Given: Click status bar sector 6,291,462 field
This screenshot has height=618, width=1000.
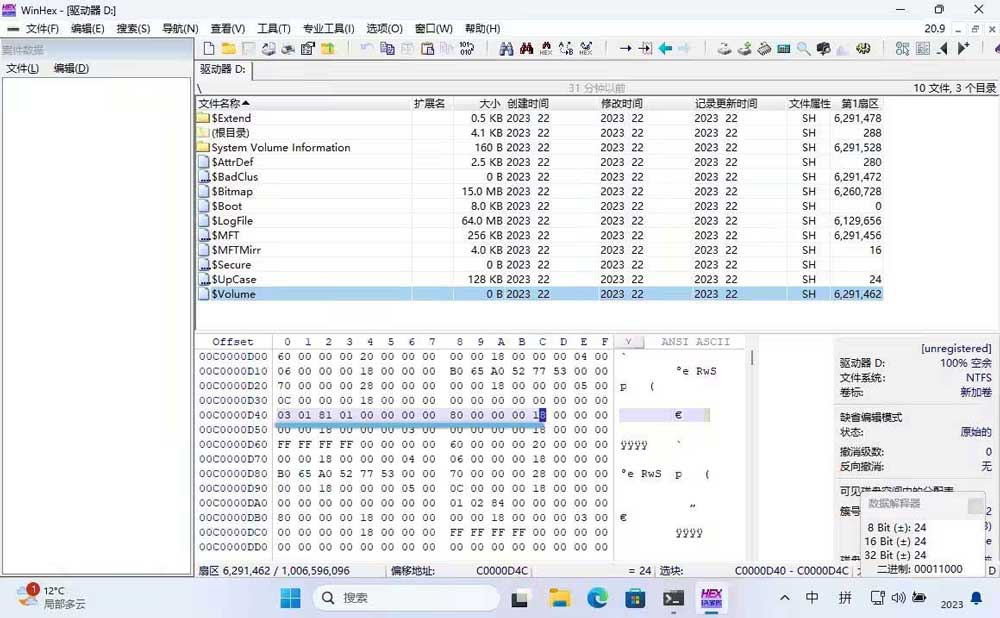Looking at the screenshot, I should point(274,571).
